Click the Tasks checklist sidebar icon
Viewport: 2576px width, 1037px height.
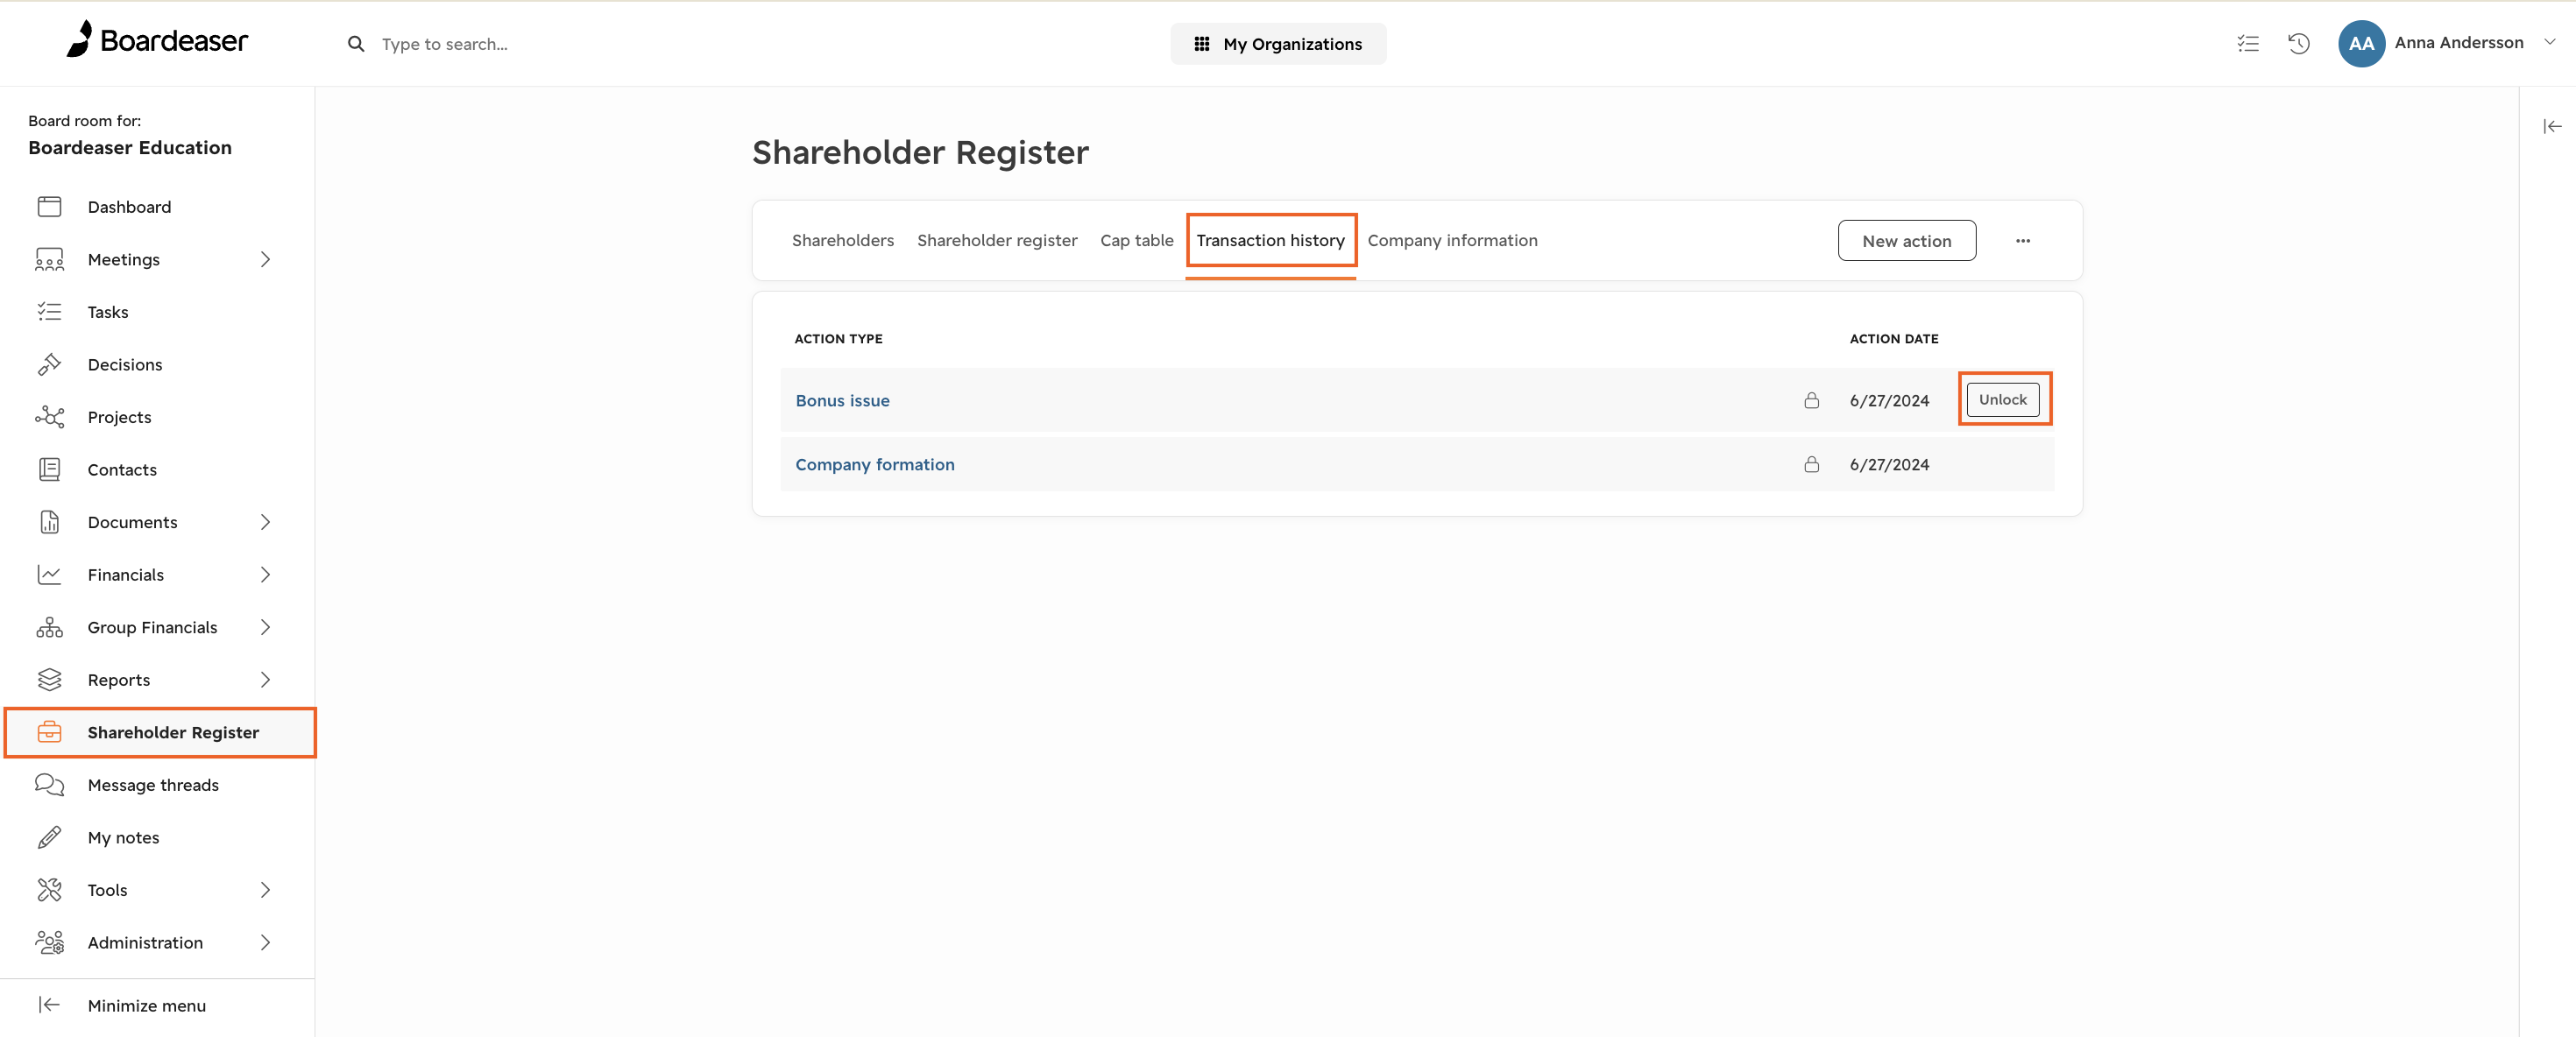pyautogui.click(x=49, y=312)
